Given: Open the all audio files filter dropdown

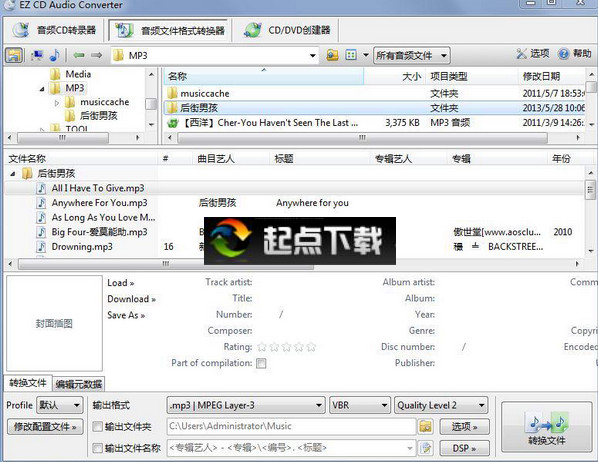Looking at the screenshot, I should (412, 56).
